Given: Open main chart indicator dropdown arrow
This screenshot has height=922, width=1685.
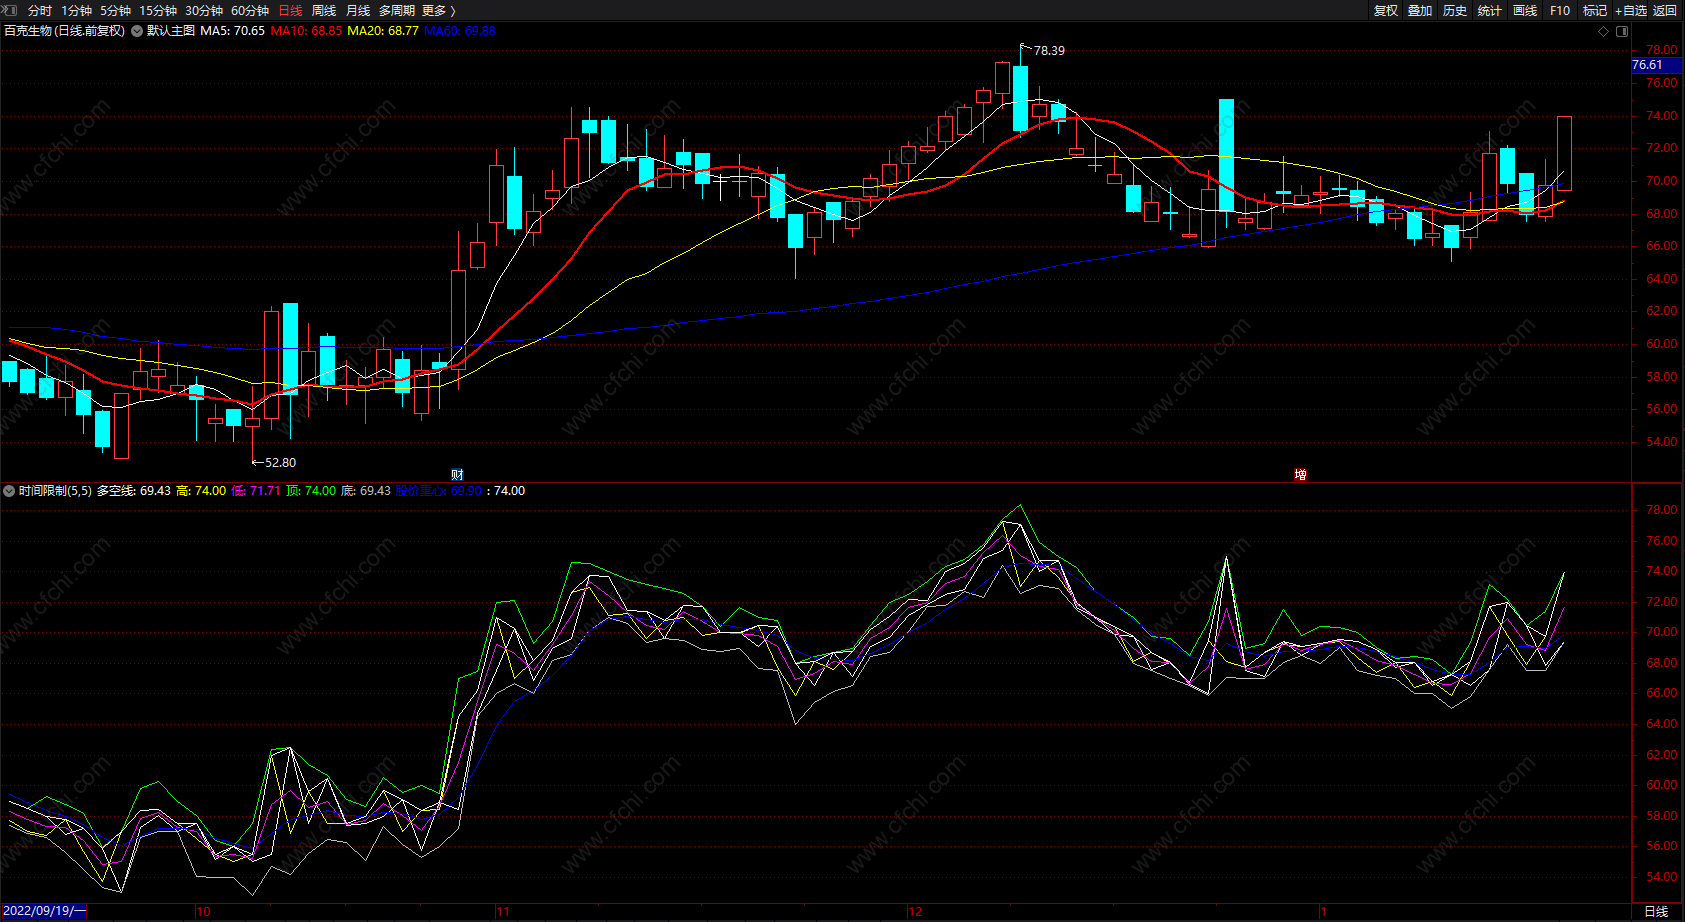Looking at the screenshot, I should tap(137, 31).
